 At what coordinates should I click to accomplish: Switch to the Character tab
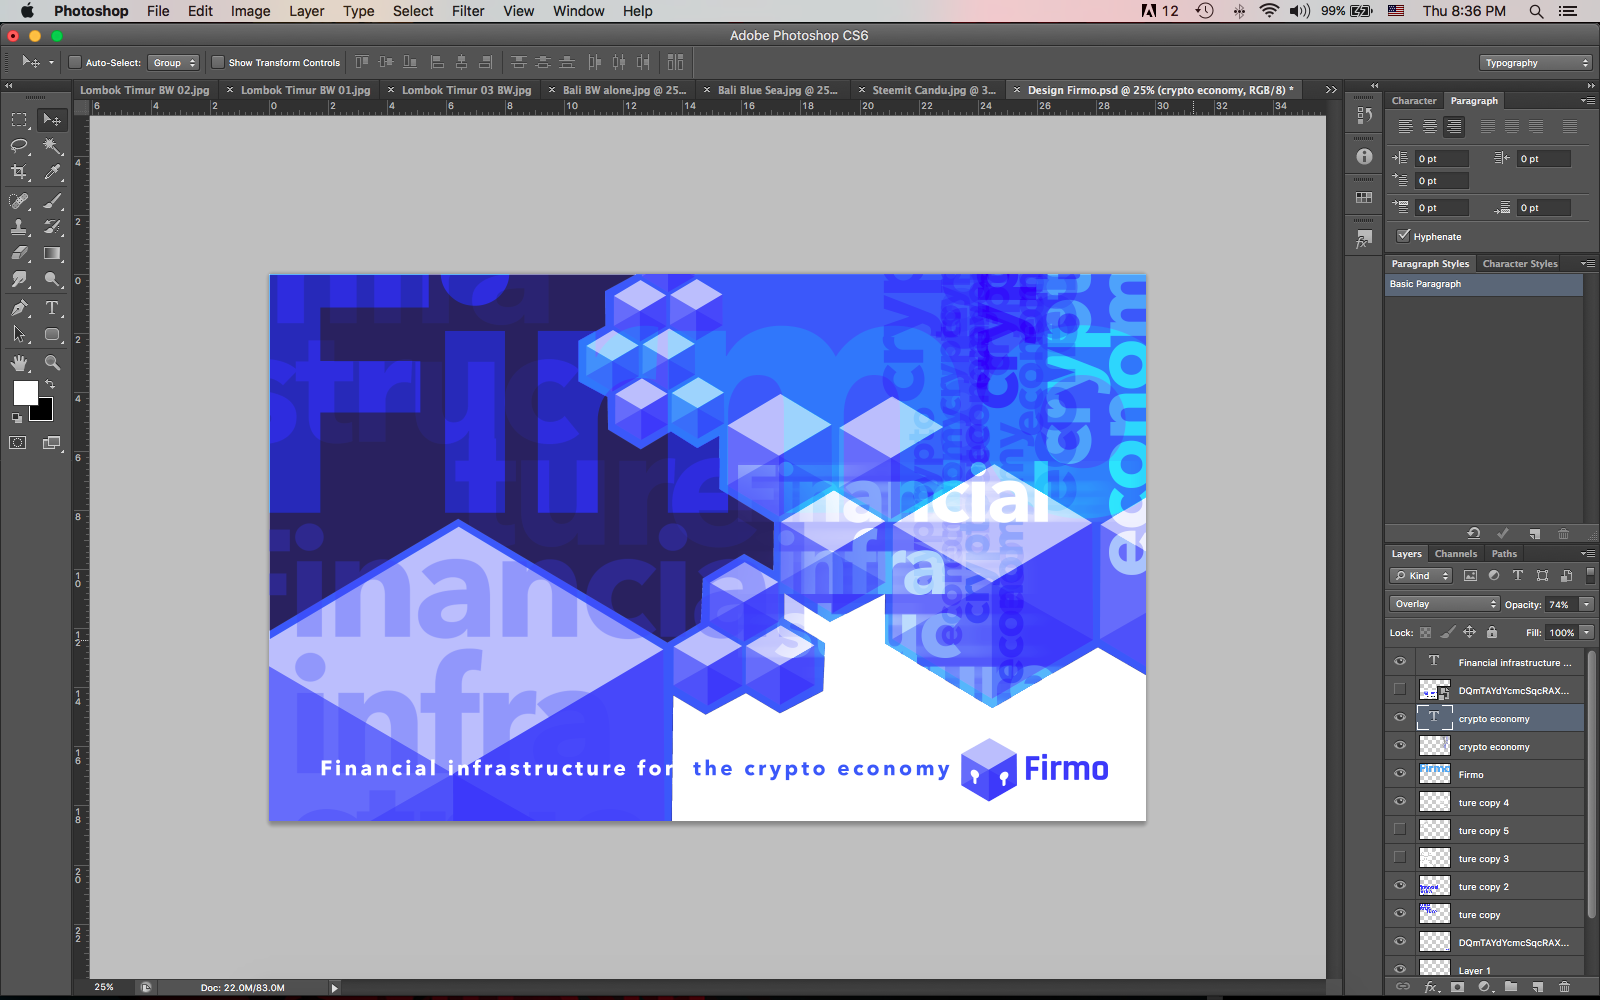point(1414,101)
